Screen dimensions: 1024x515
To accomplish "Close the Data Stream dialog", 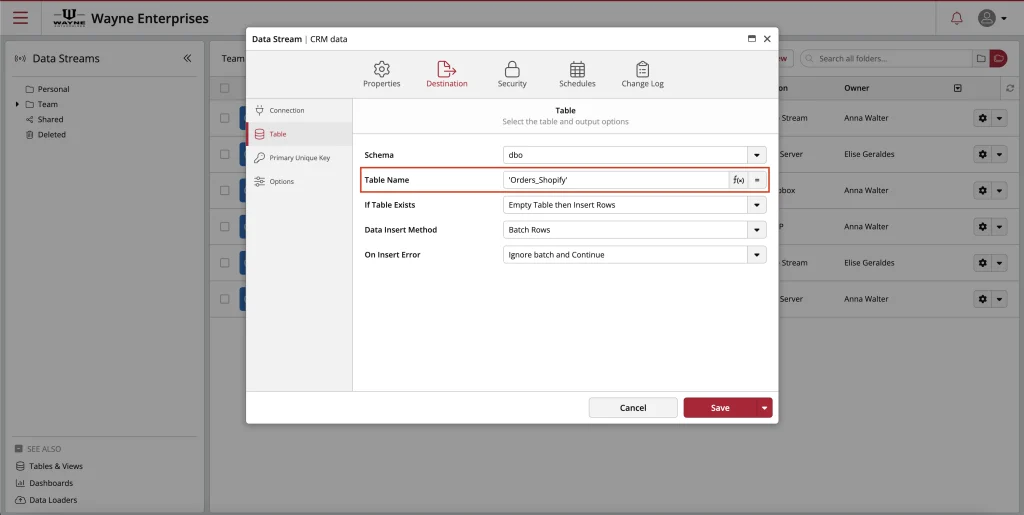I will coord(767,39).
